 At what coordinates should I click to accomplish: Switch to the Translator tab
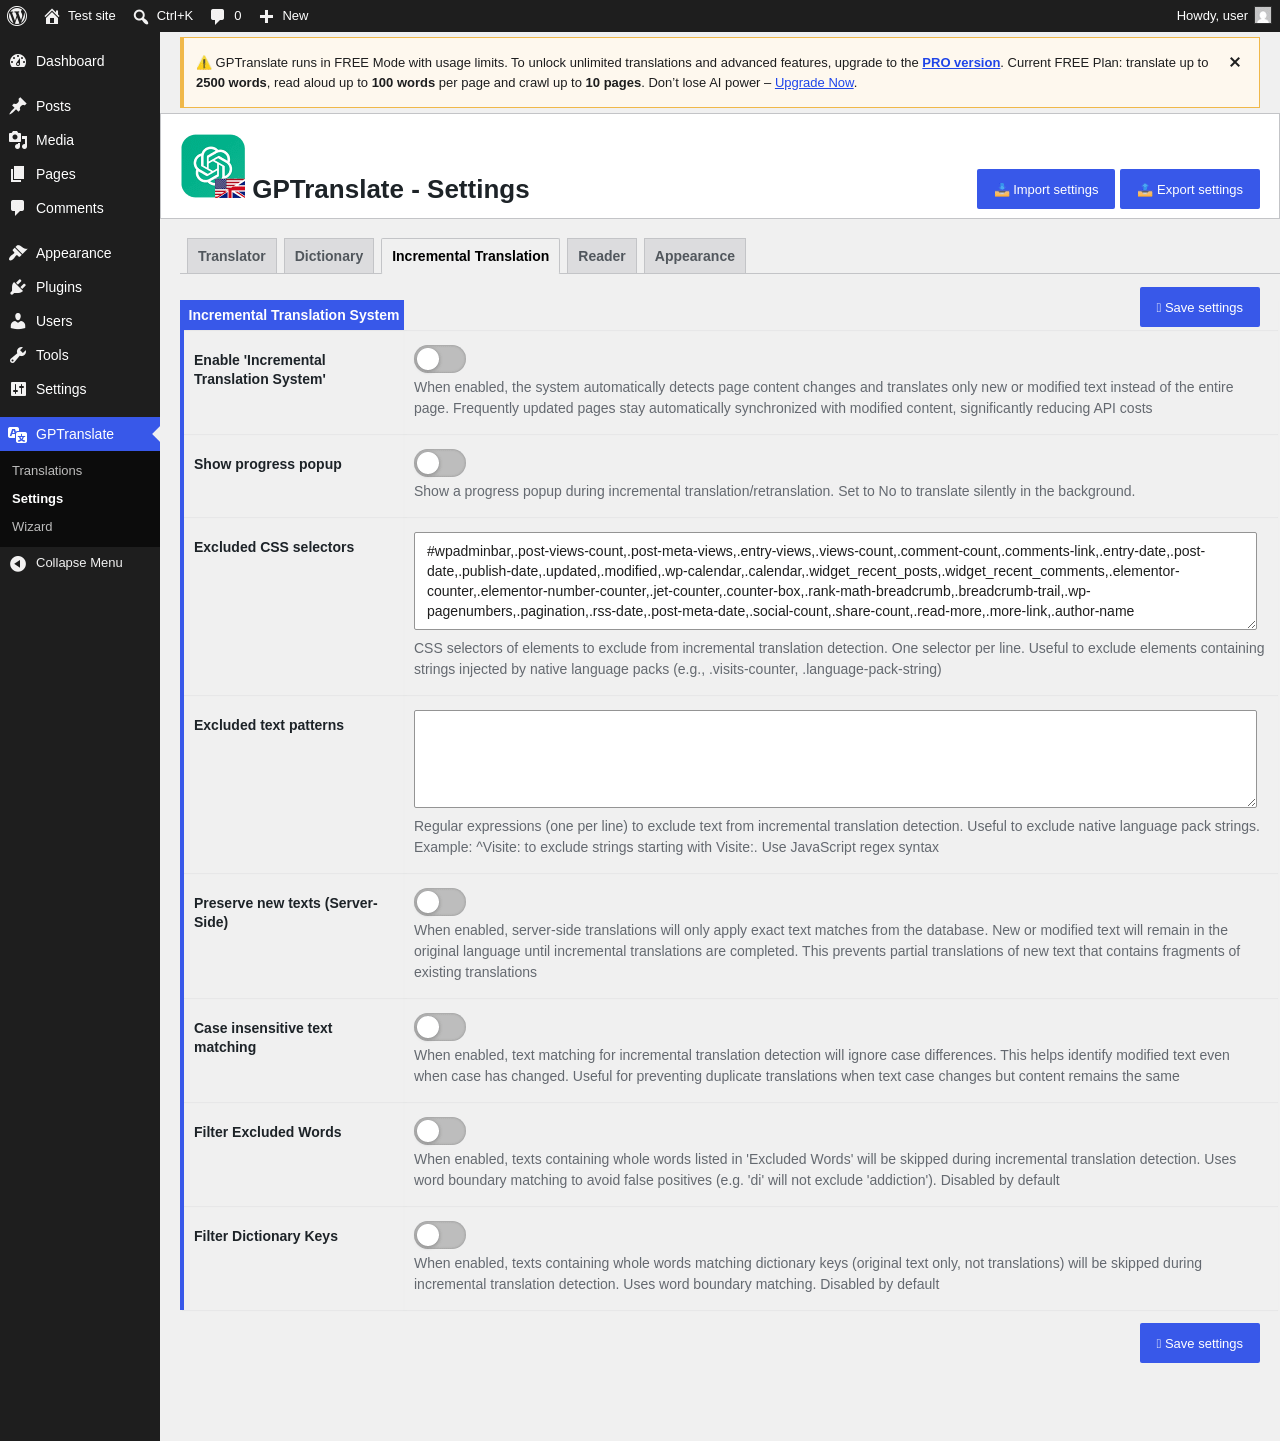pyautogui.click(x=232, y=256)
